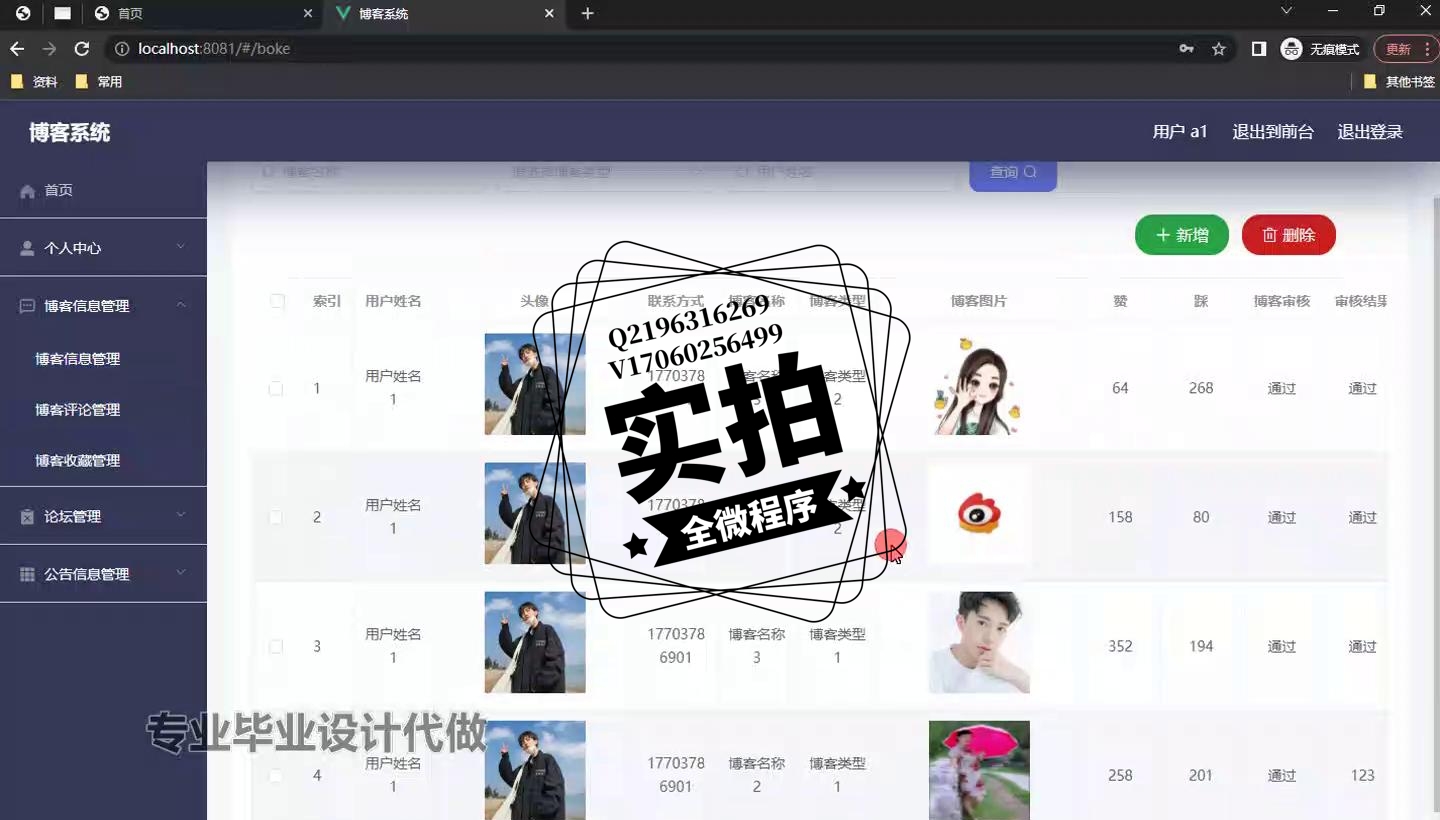Click the incognito 无痕模式 profile icon

click(1292, 49)
